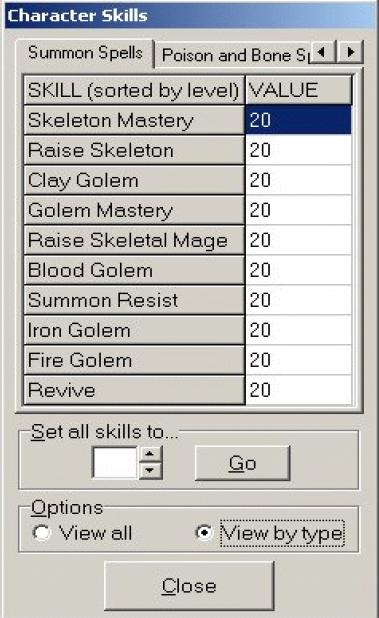Select the Blood Golem value cell
Screen dimensions: 379x618
coord(298,270)
